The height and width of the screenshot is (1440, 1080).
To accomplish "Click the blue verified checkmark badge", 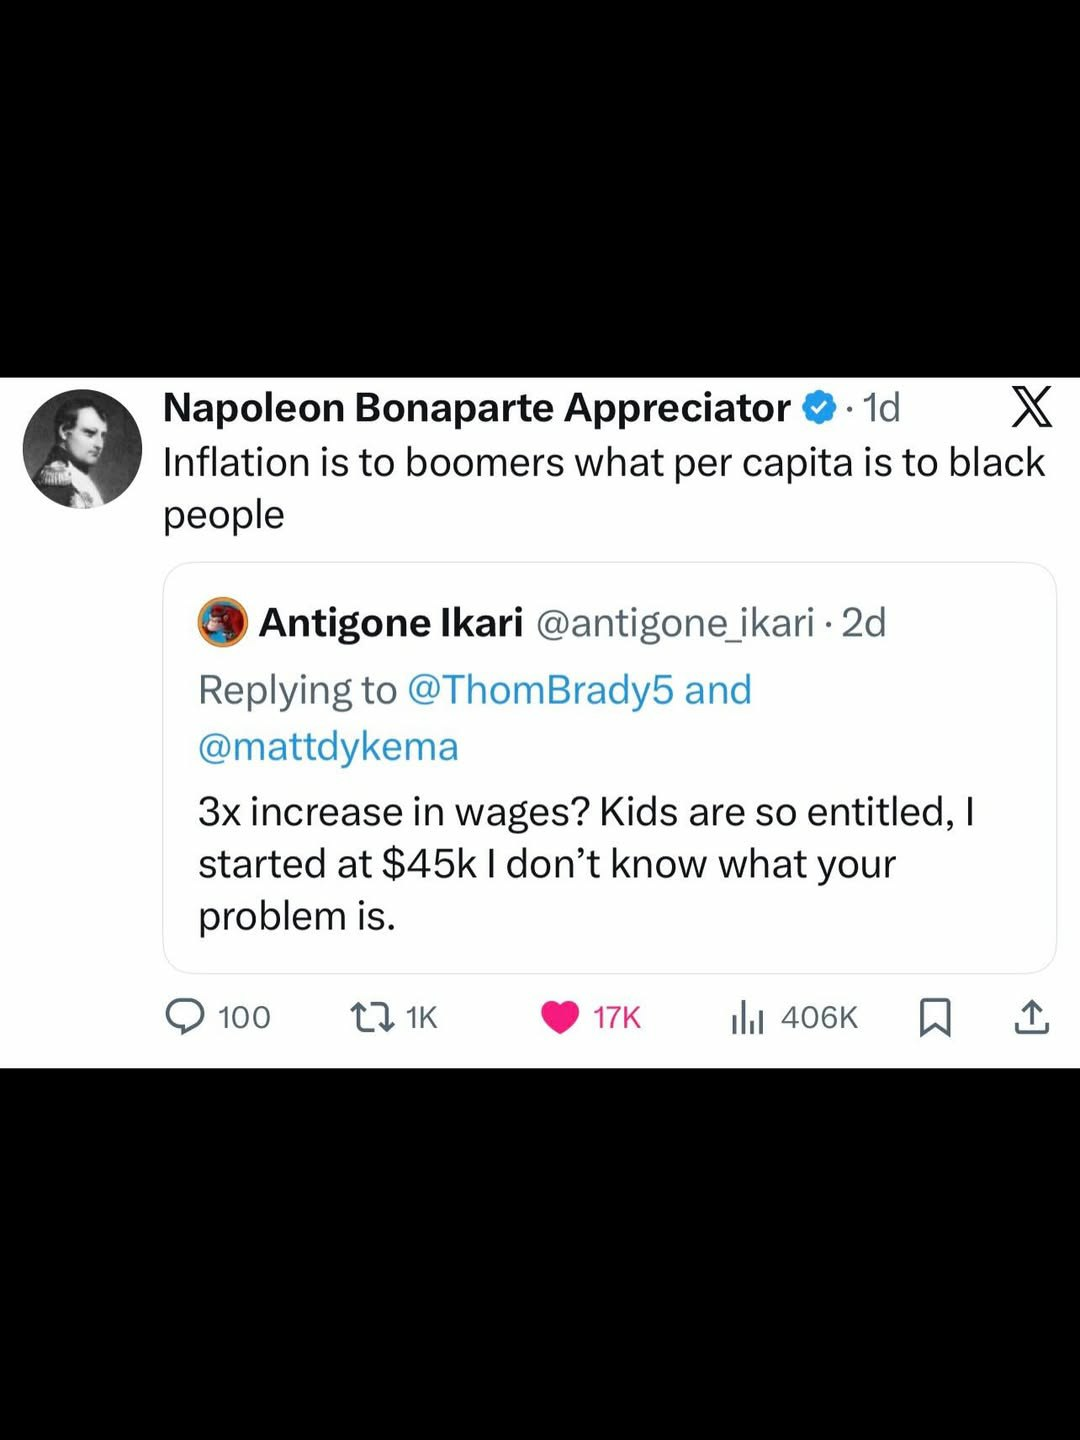I will (819, 407).
